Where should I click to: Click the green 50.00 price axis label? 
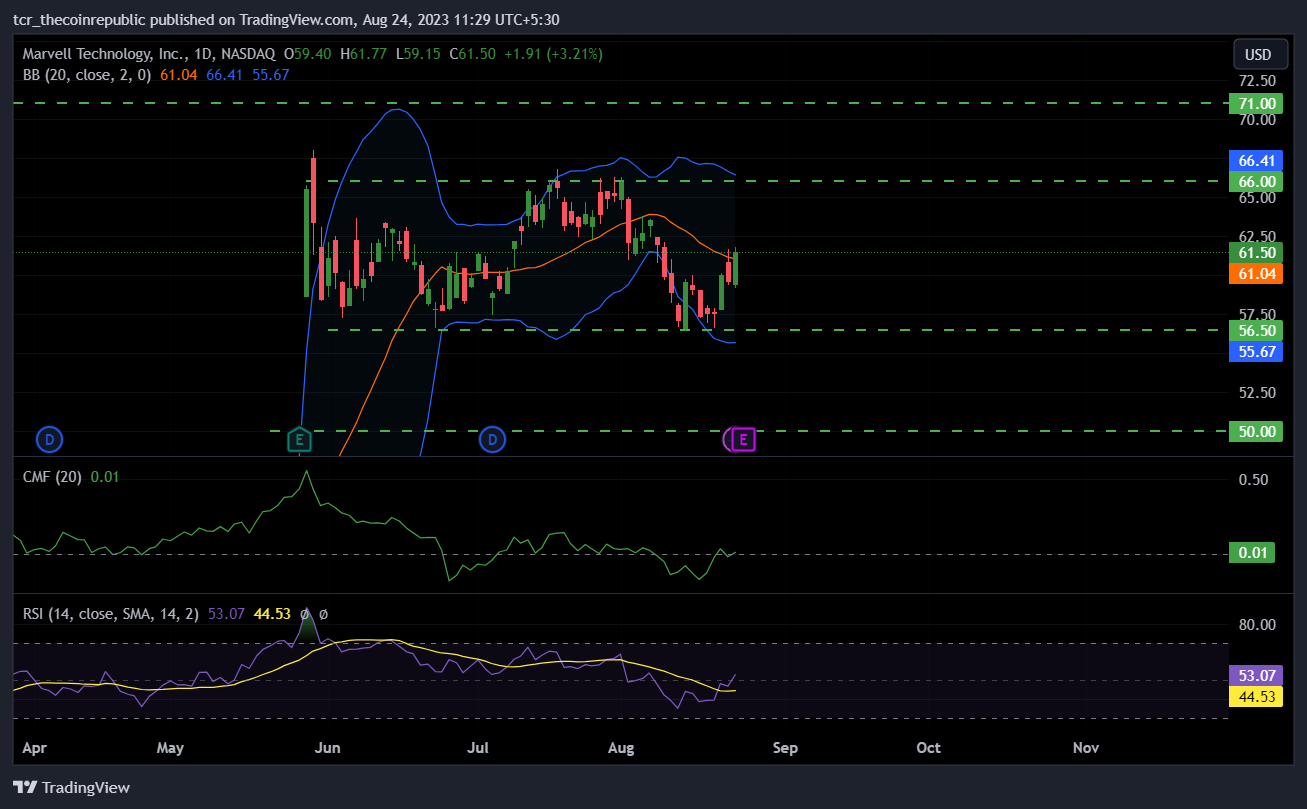click(x=1256, y=431)
